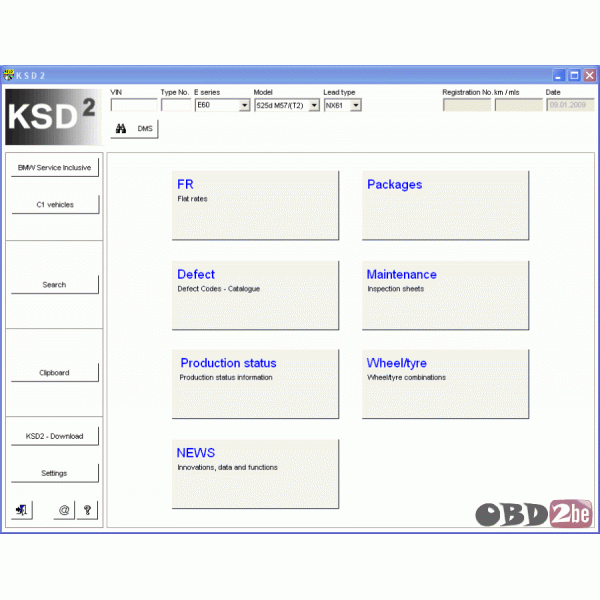The width and height of the screenshot is (600, 600).
Task: Click the Search sidebar button
Action: click(55, 285)
